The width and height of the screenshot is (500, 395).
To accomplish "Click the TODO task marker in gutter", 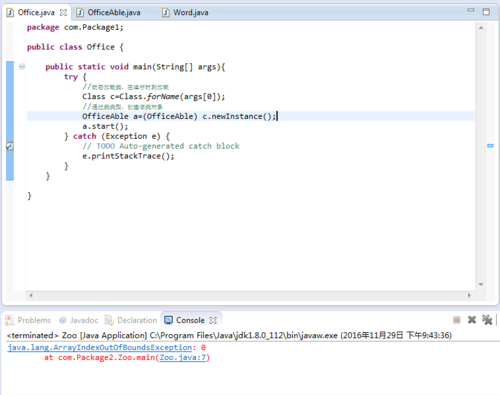I will 10,146.
